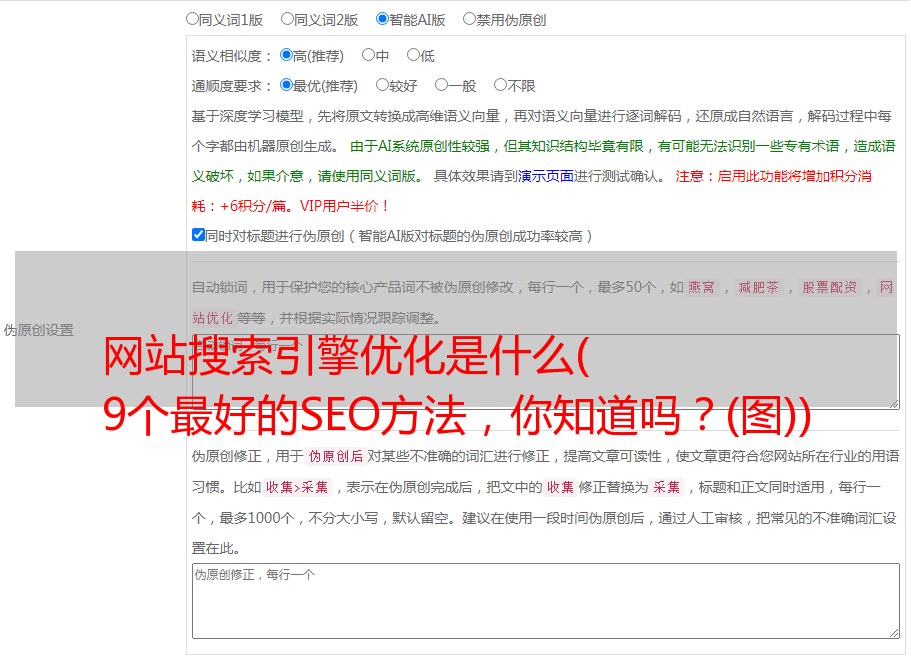Set 通顺度要求 to 较好

click(382, 85)
